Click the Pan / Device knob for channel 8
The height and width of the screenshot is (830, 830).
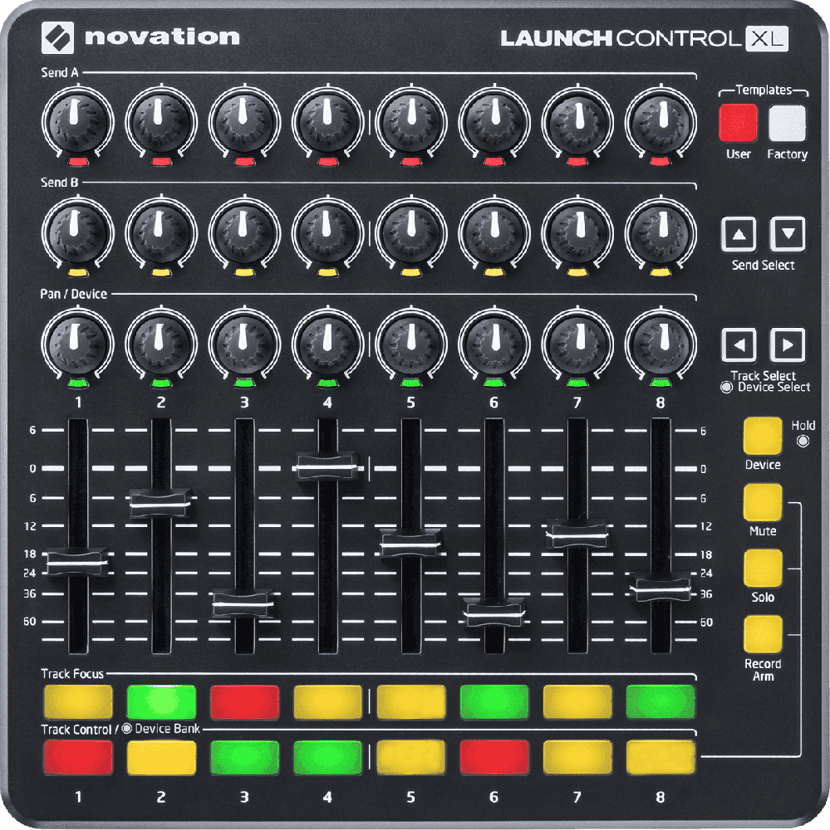click(661, 345)
